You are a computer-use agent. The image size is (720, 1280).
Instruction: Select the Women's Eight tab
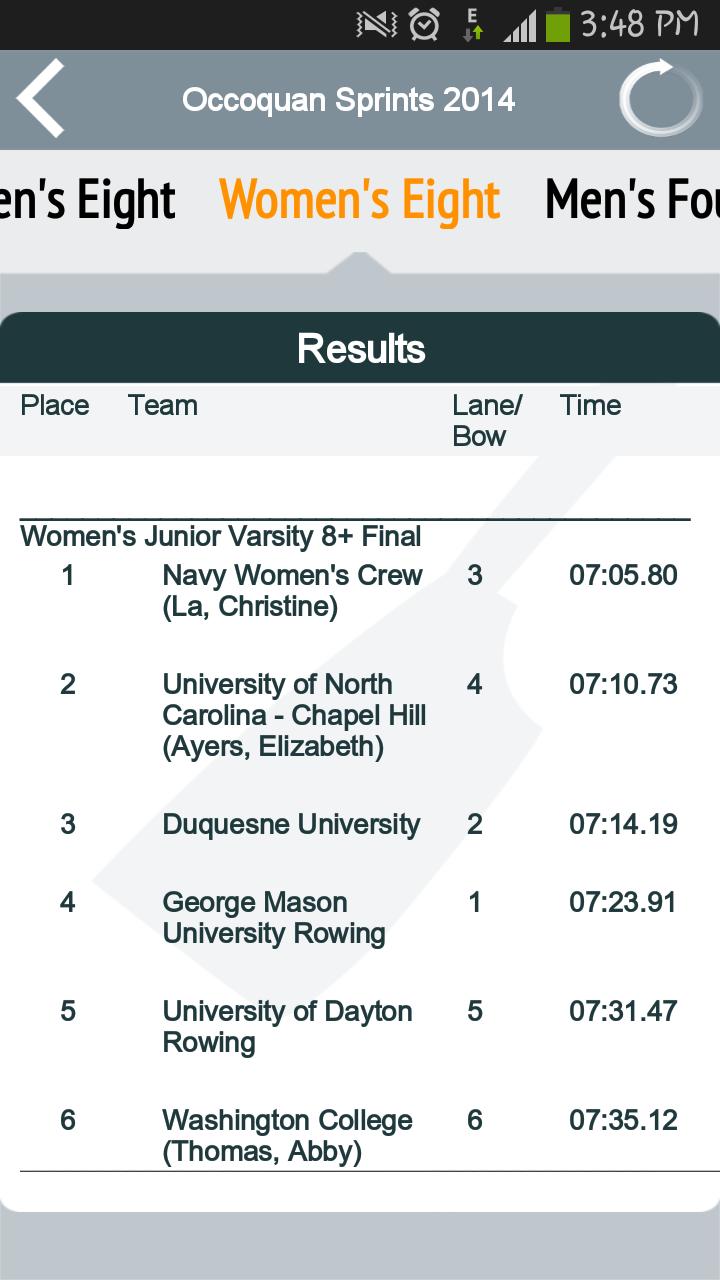tap(359, 199)
